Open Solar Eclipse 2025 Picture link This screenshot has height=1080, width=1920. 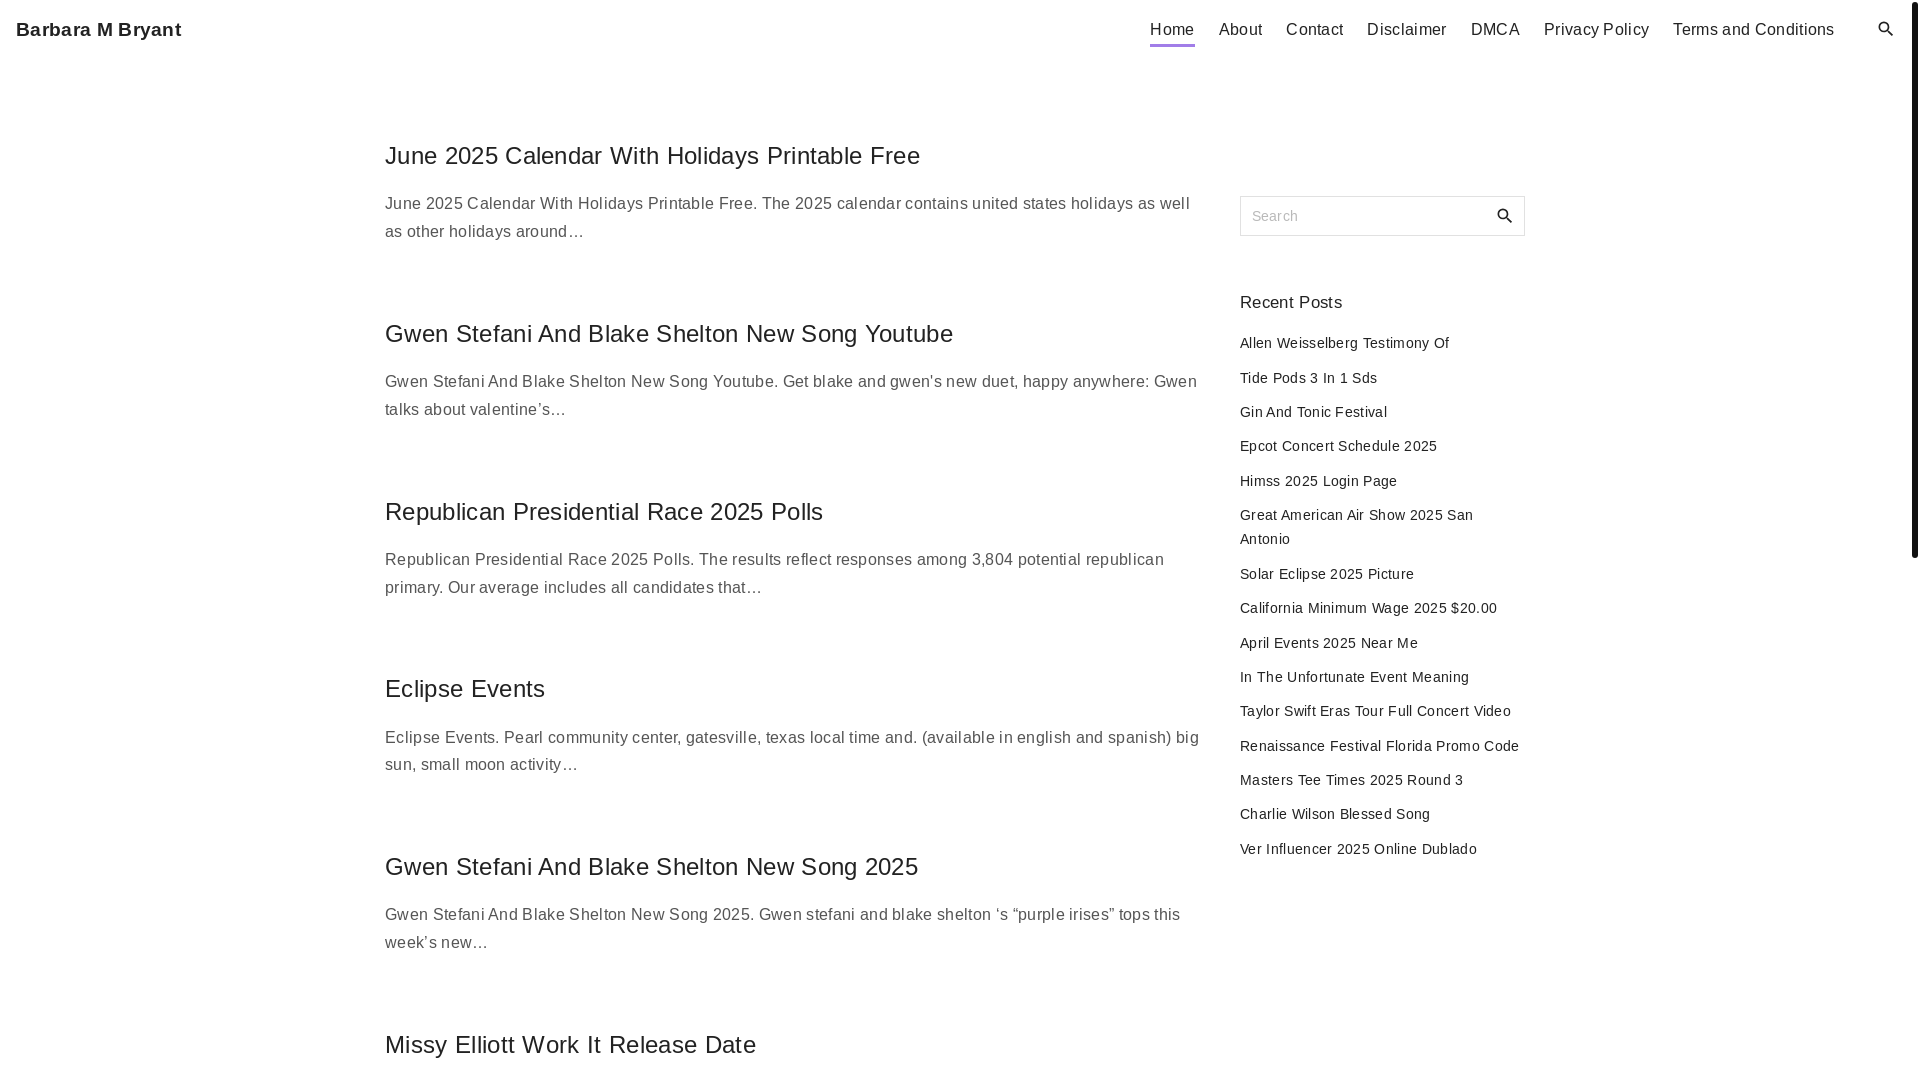1327,574
